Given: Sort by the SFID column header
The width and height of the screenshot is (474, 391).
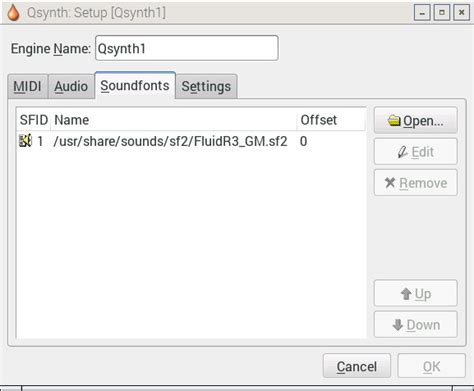Looking at the screenshot, I should (34, 120).
